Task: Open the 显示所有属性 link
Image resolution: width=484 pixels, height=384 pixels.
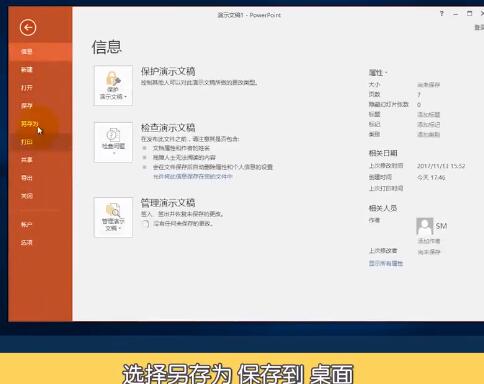Action: point(386,263)
